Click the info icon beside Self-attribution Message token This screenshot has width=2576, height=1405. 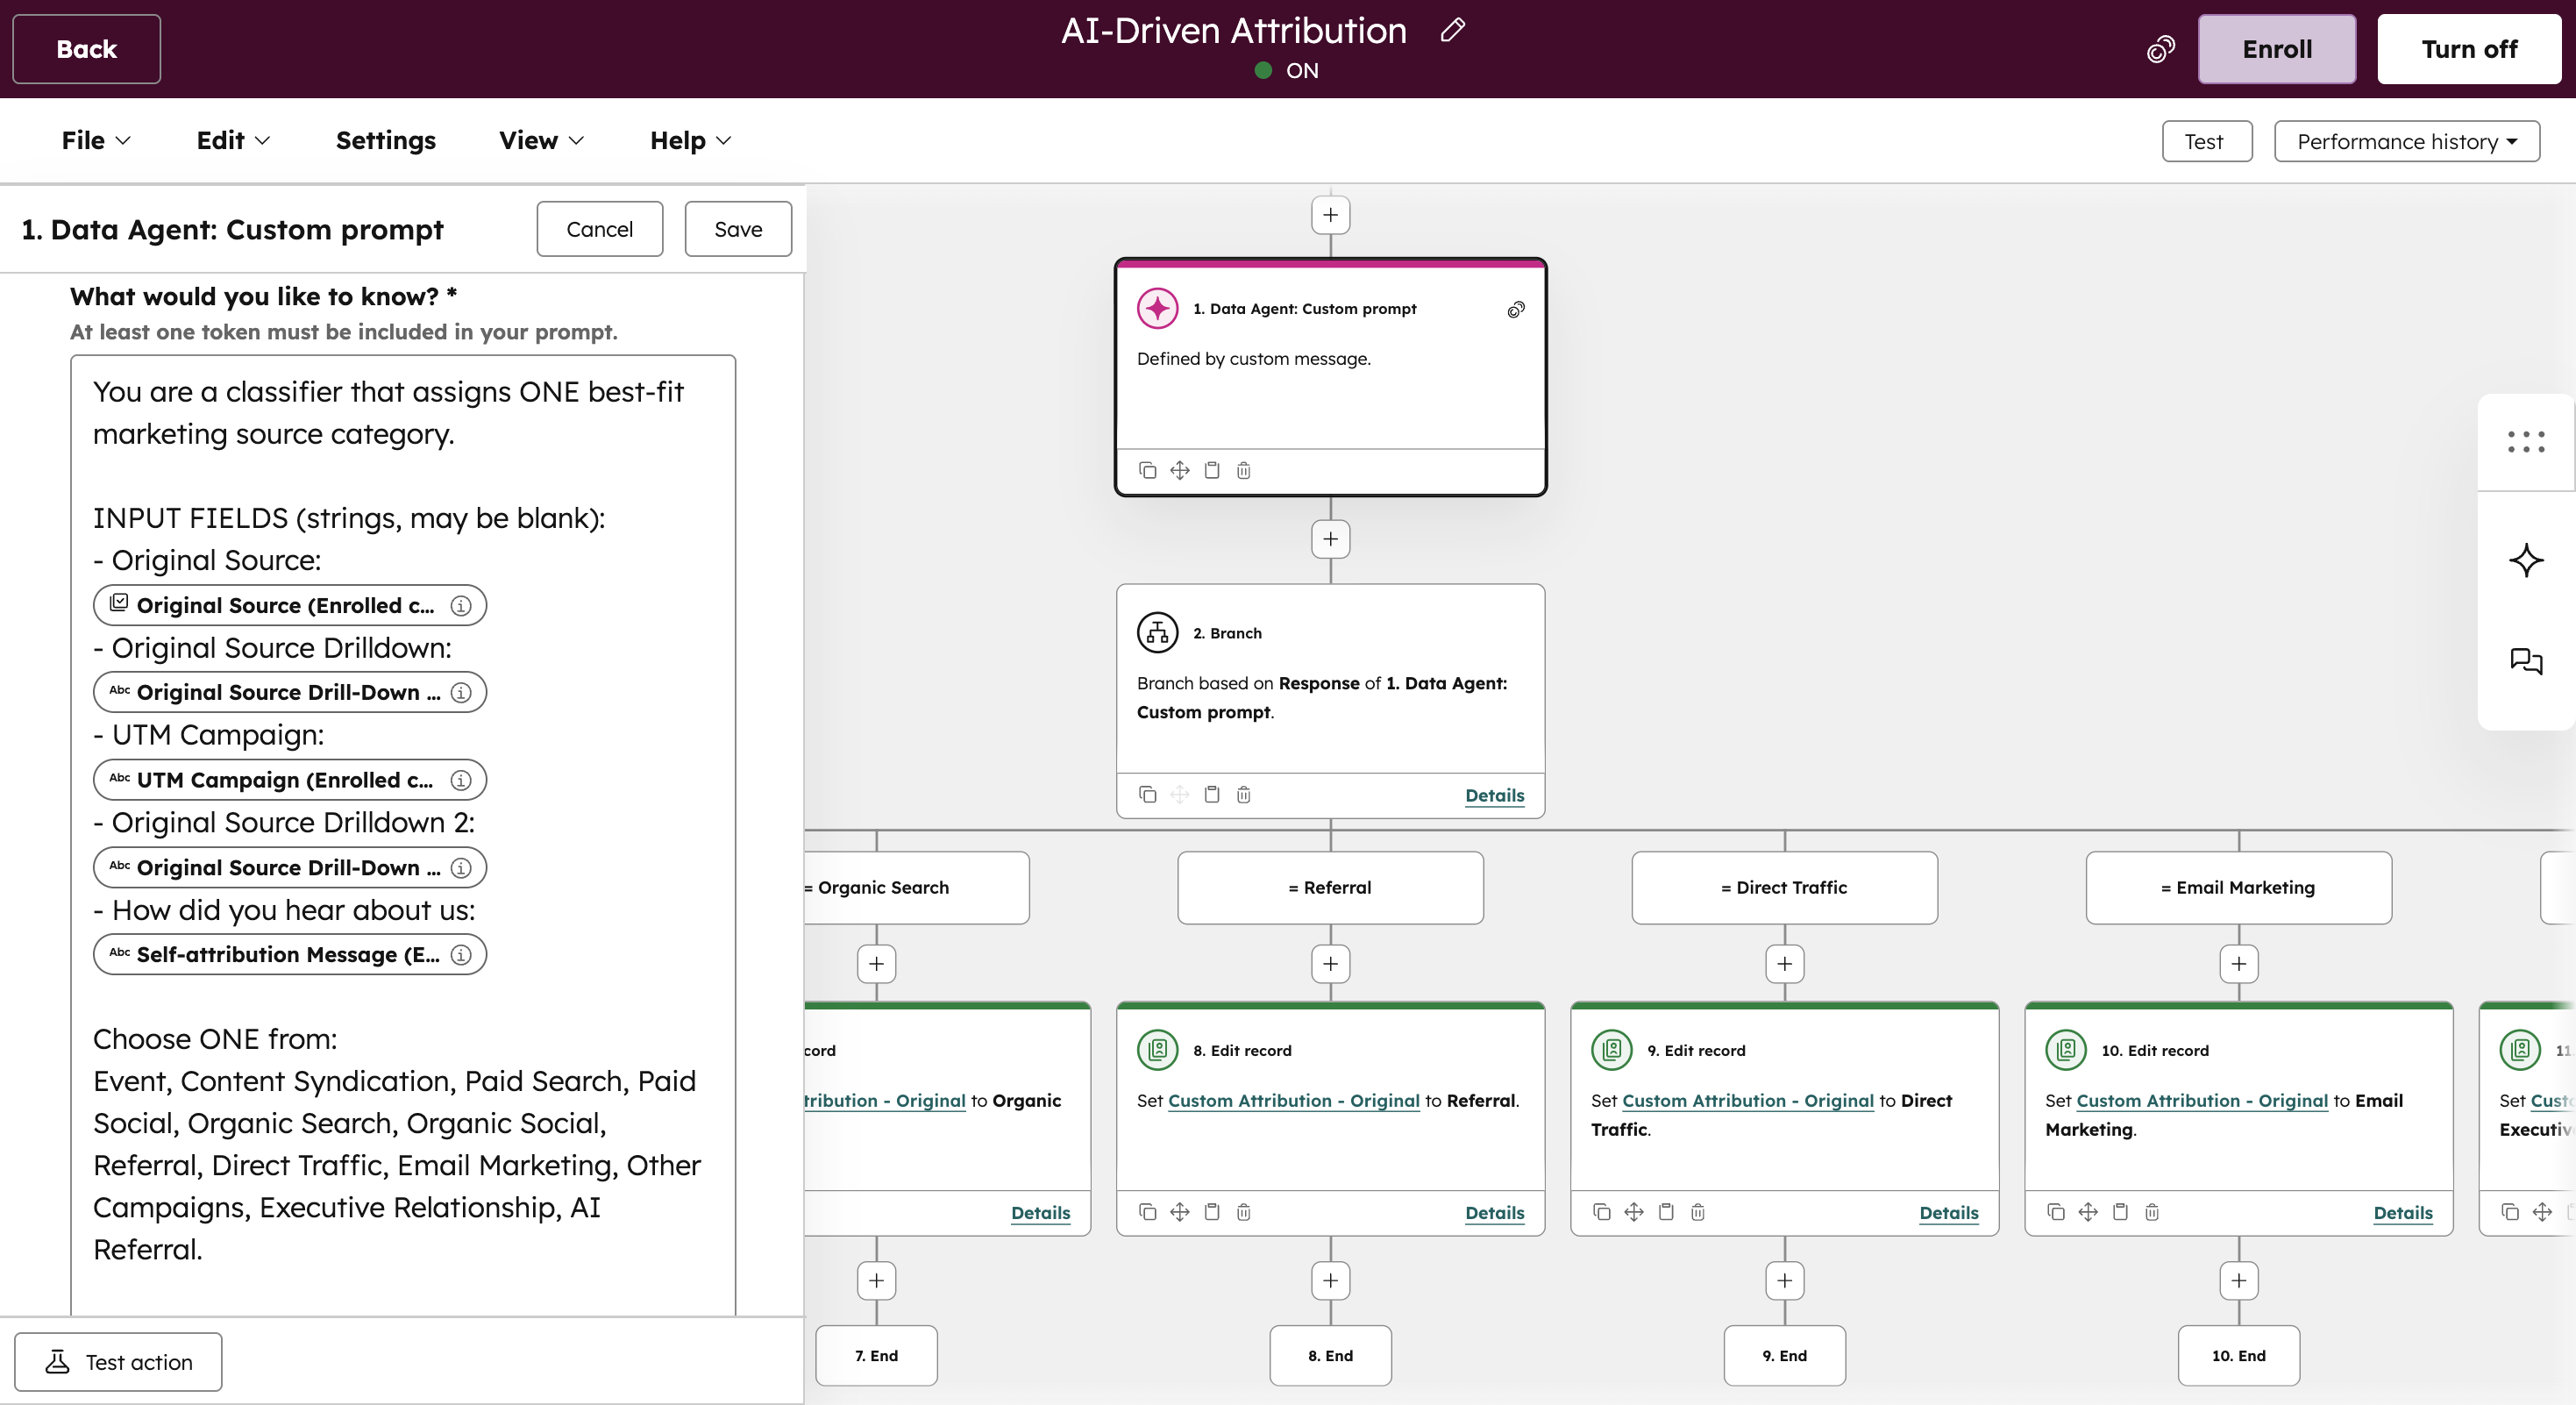point(460,954)
